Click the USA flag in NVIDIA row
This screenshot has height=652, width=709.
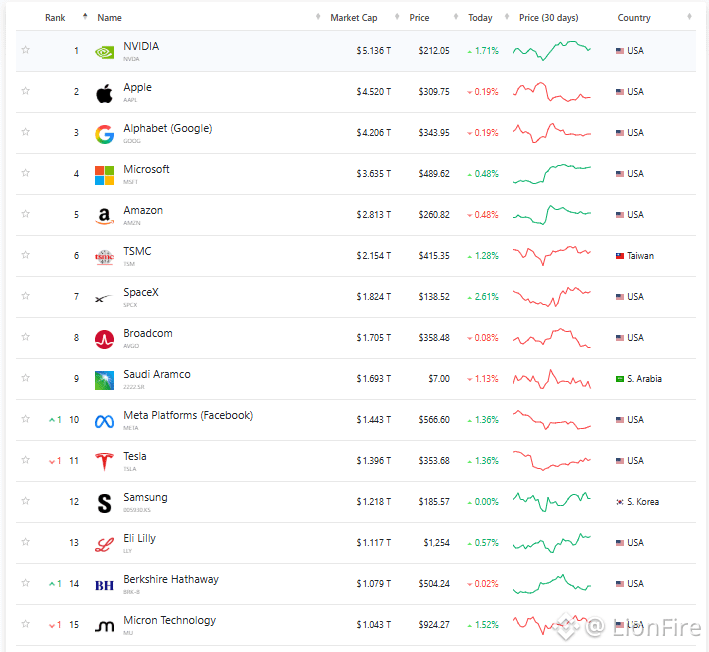(620, 51)
